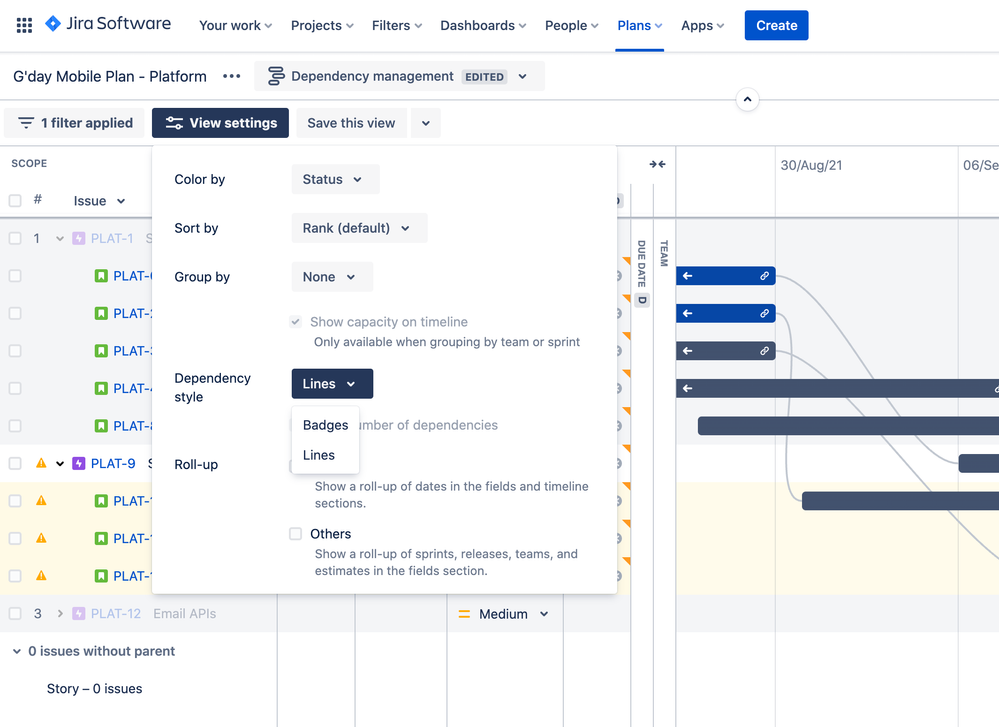The height and width of the screenshot is (727, 999).
Task: Open the PLAT-9 issue link
Action: pos(113,463)
